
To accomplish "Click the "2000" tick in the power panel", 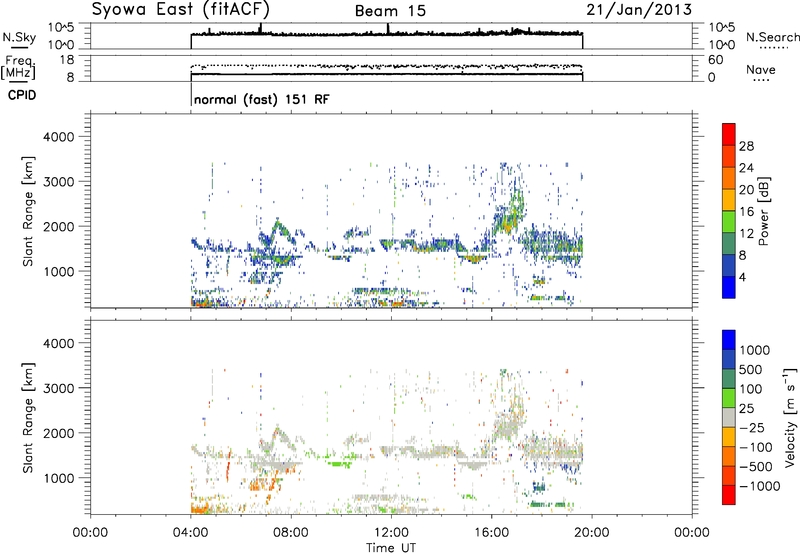I will (59, 226).
